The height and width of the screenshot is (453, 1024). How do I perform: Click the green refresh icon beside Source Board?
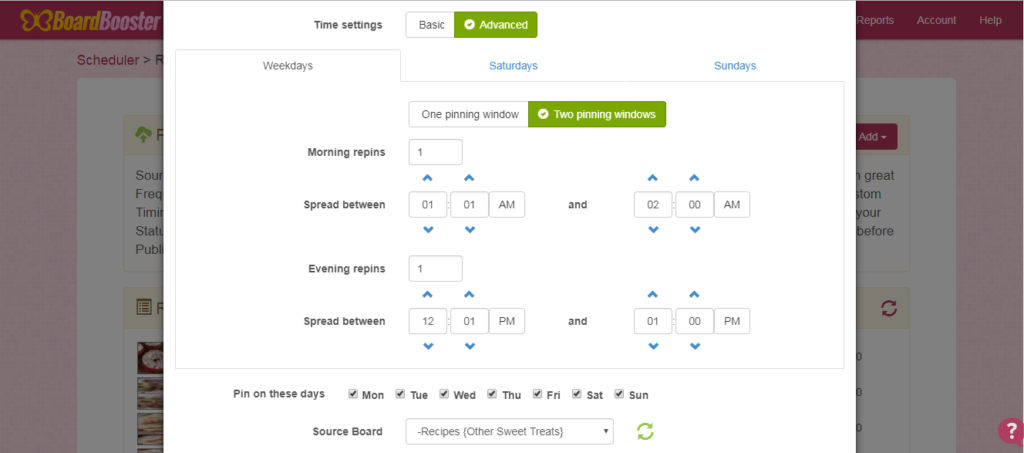click(645, 431)
